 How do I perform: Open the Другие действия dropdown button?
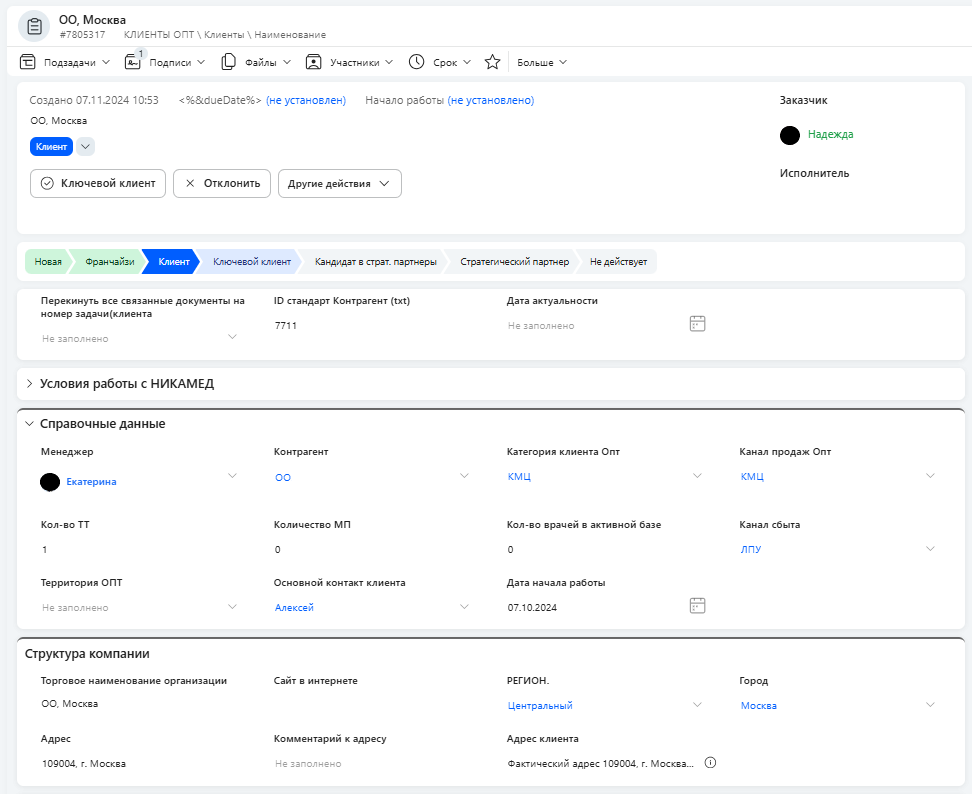click(x=340, y=183)
